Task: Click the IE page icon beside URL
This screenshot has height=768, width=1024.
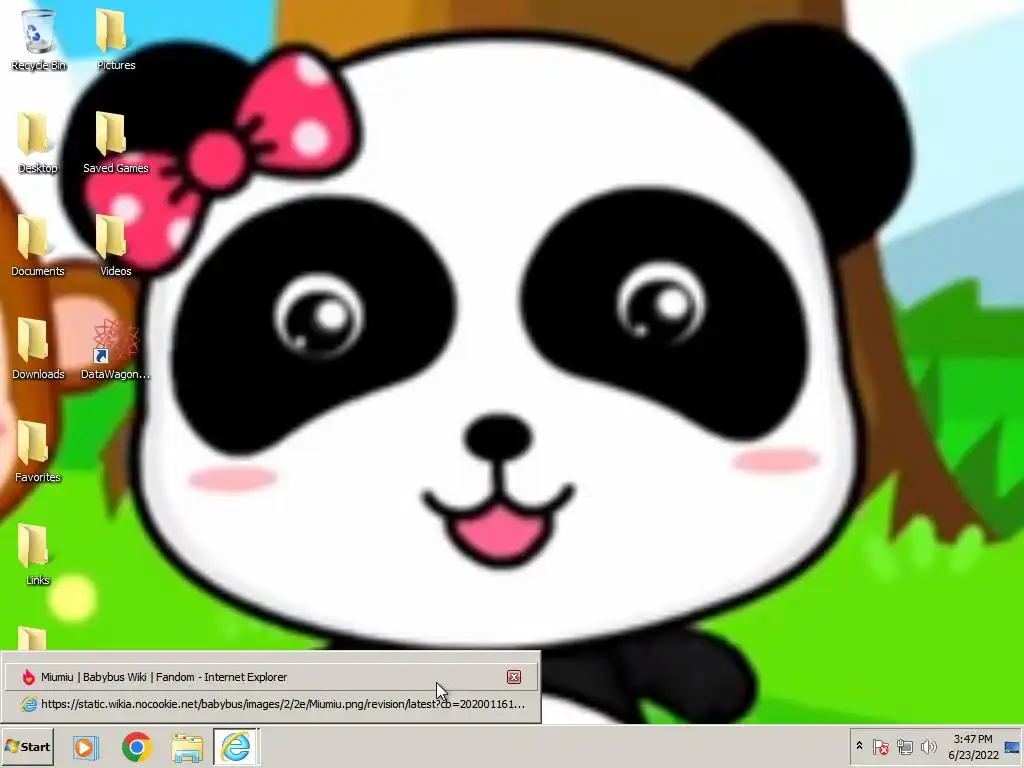Action: [29, 704]
